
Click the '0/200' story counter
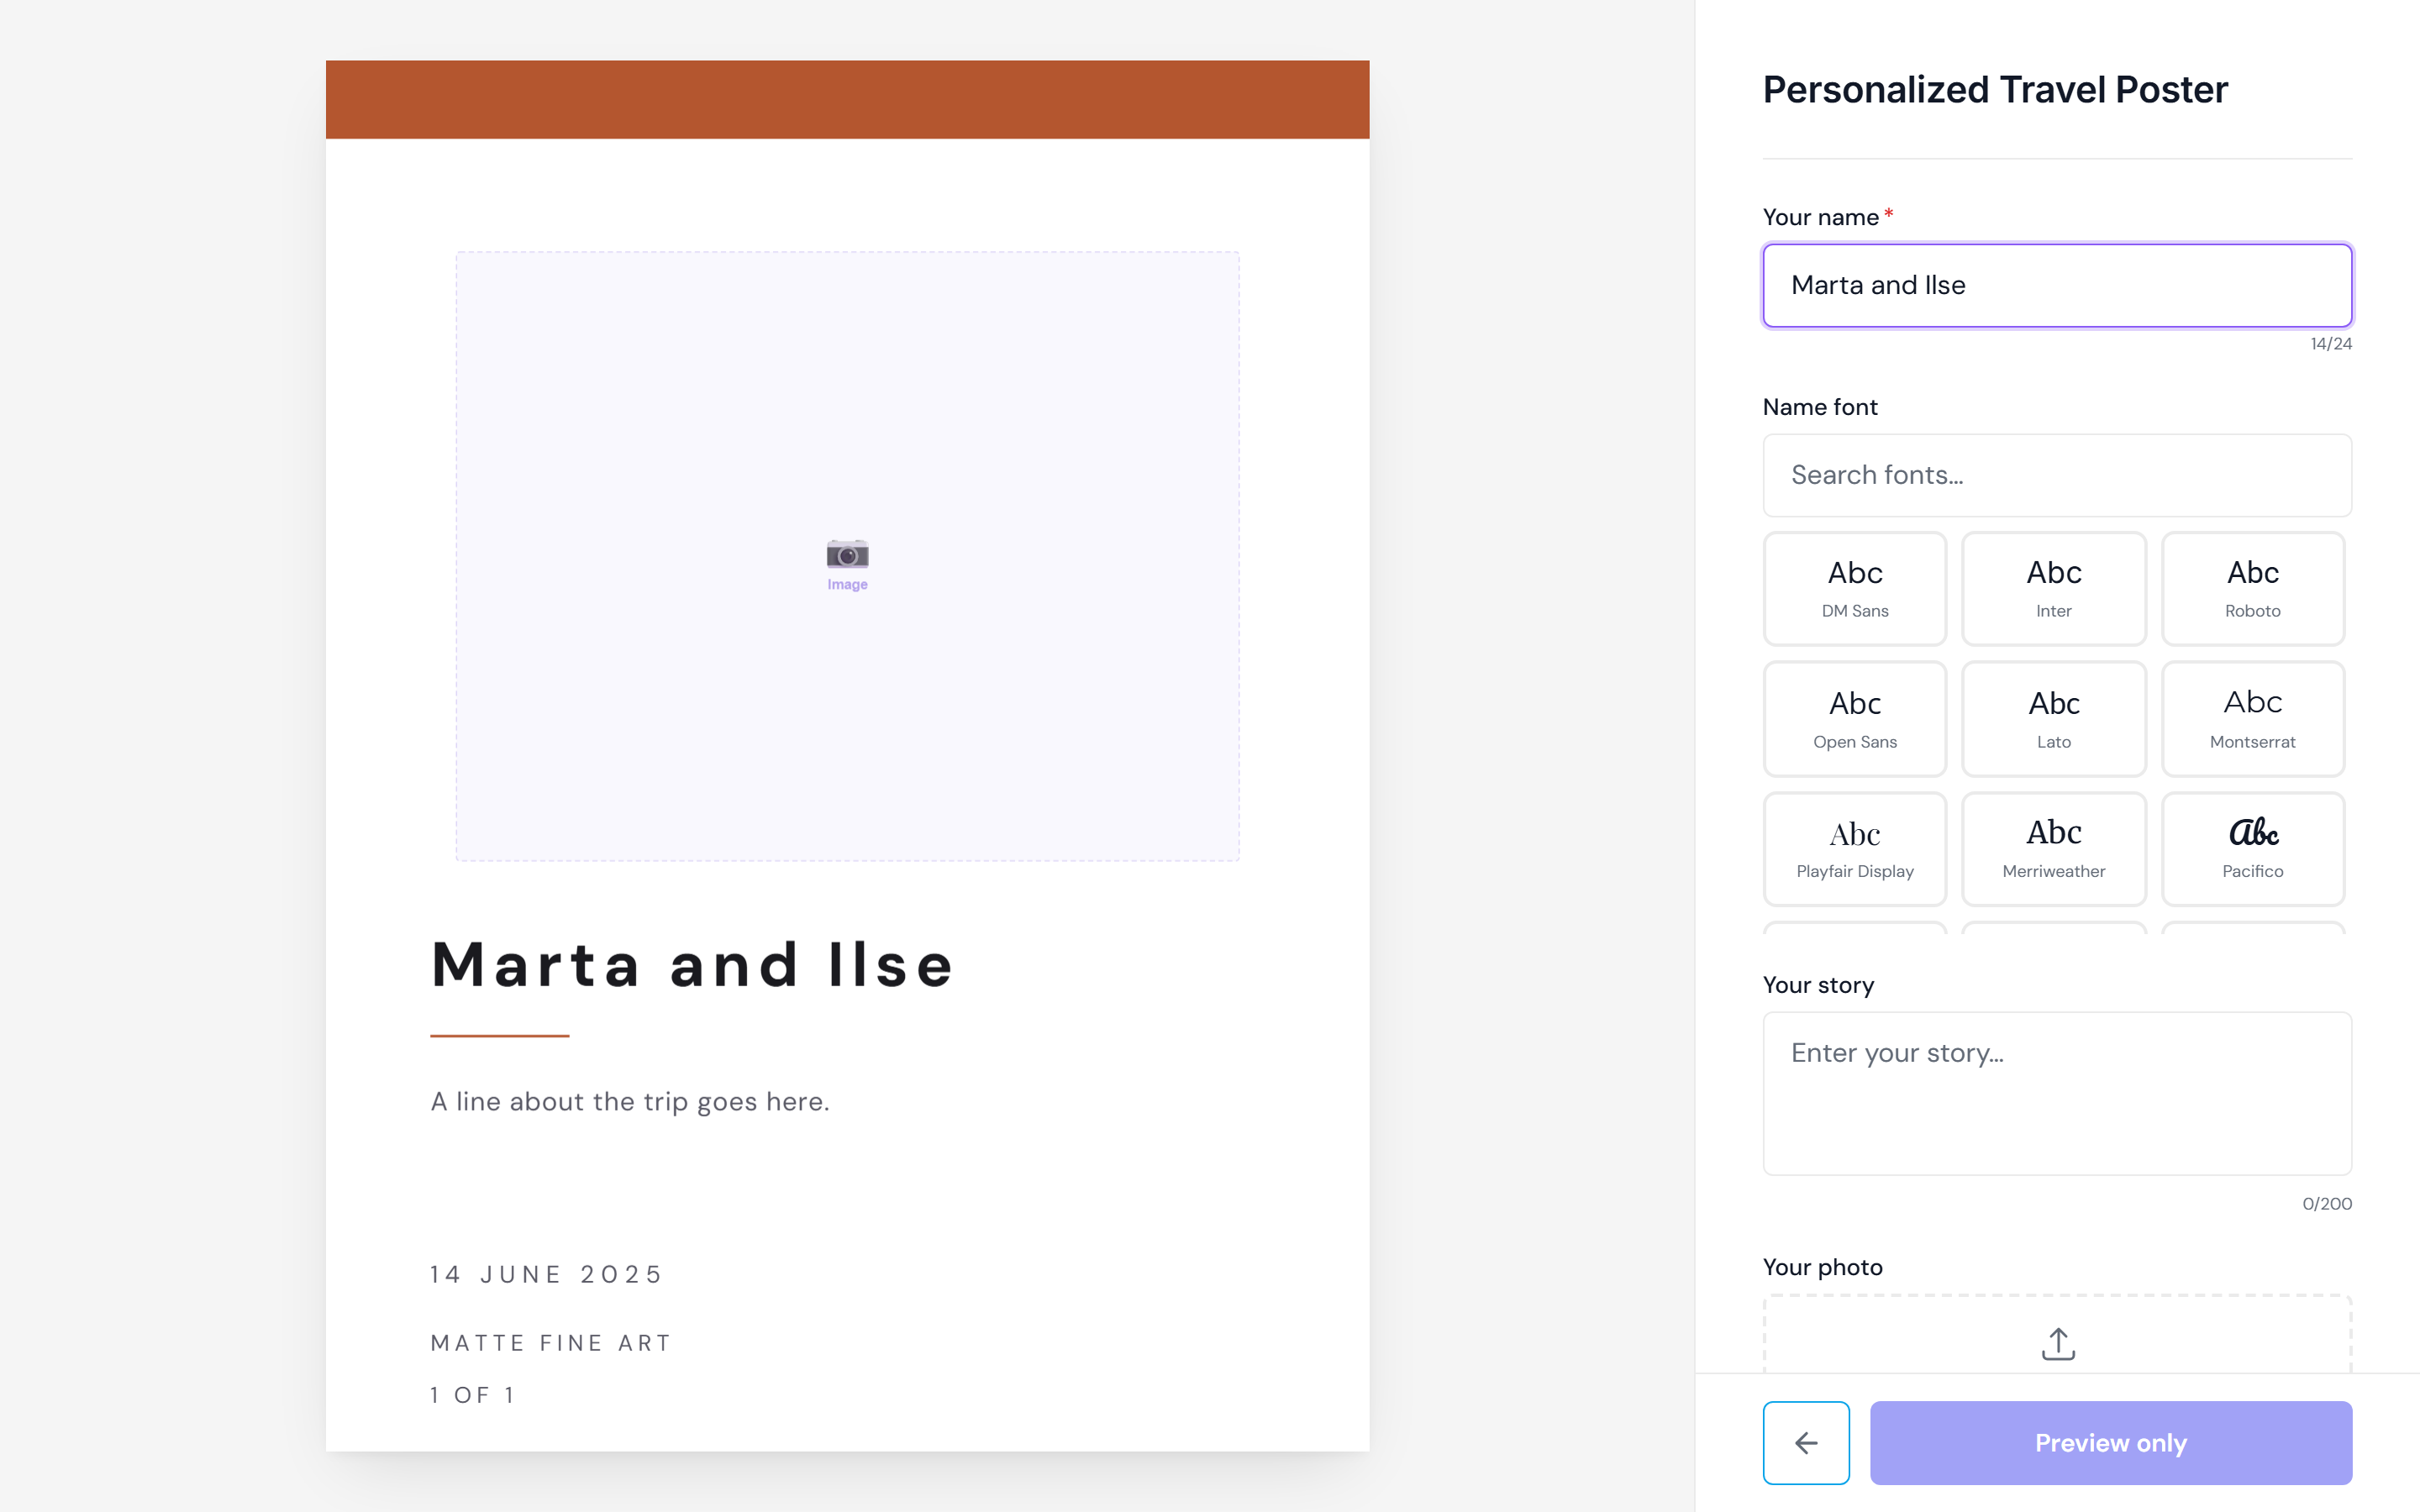[2327, 1204]
